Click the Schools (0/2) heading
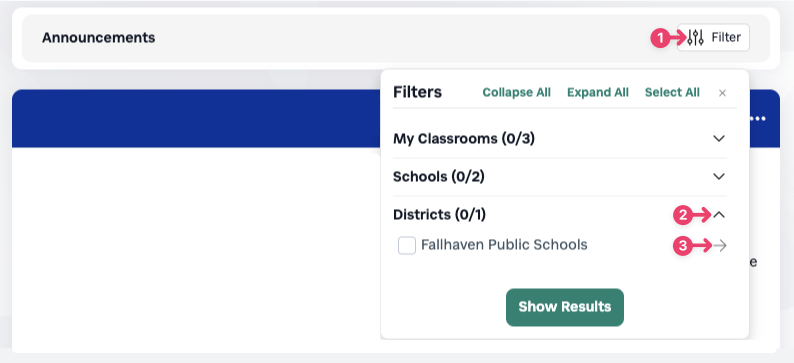 (x=439, y=177)
